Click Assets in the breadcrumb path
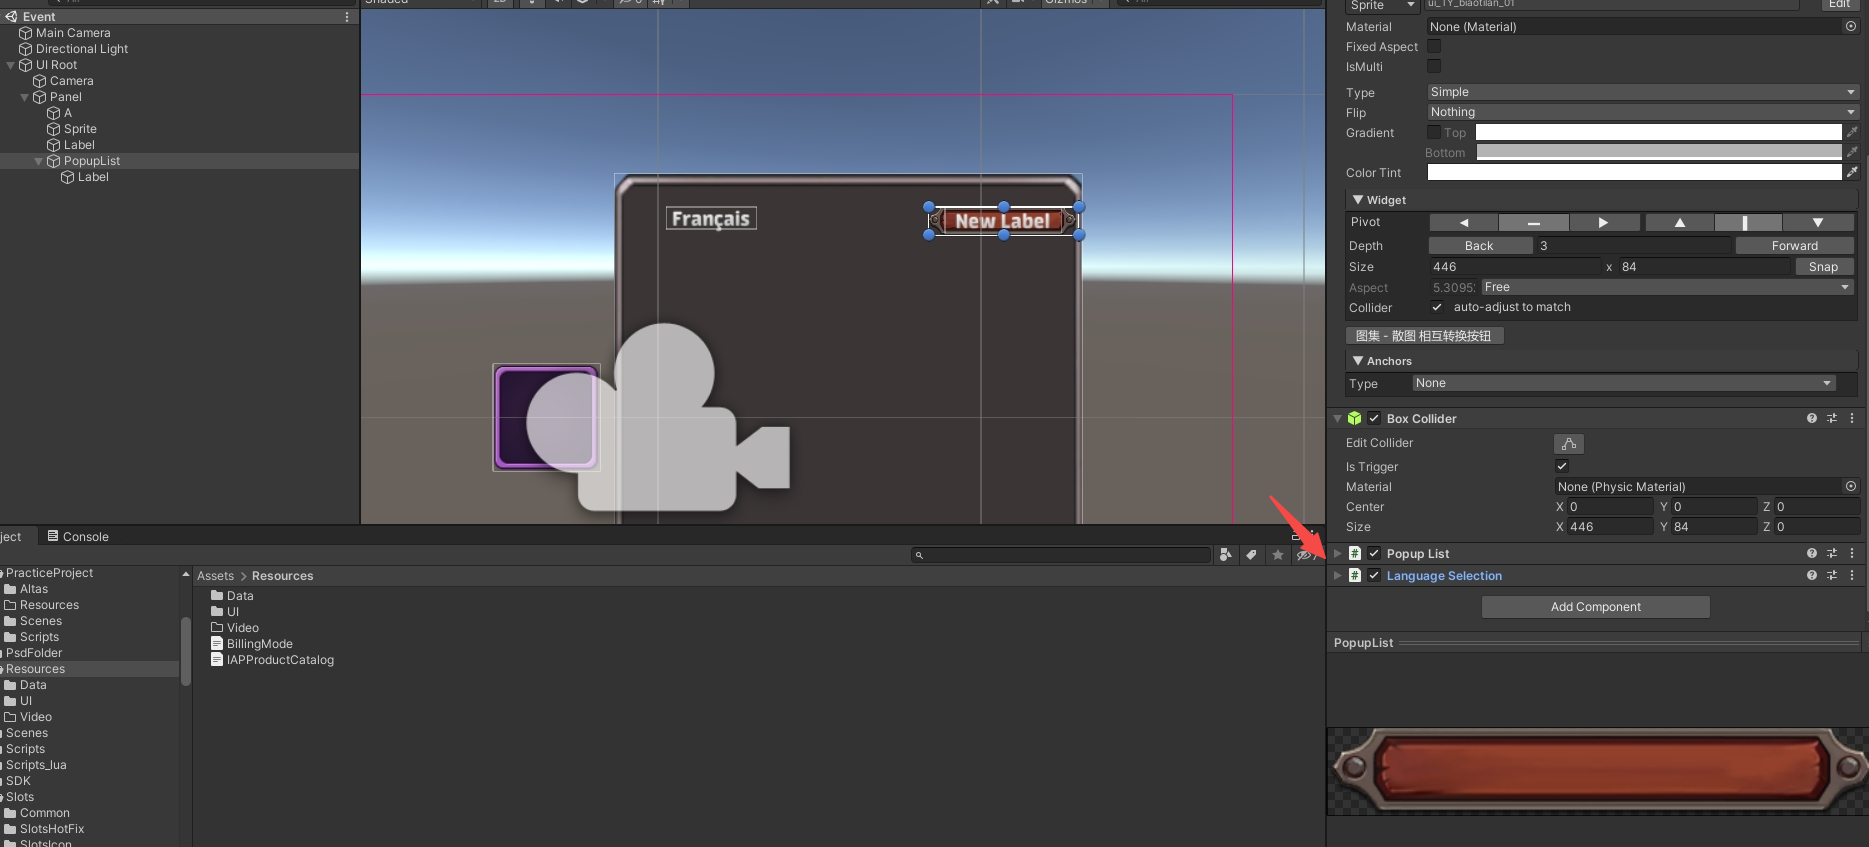This screenshot has height=847, width=1869. [x=215, y=576]
